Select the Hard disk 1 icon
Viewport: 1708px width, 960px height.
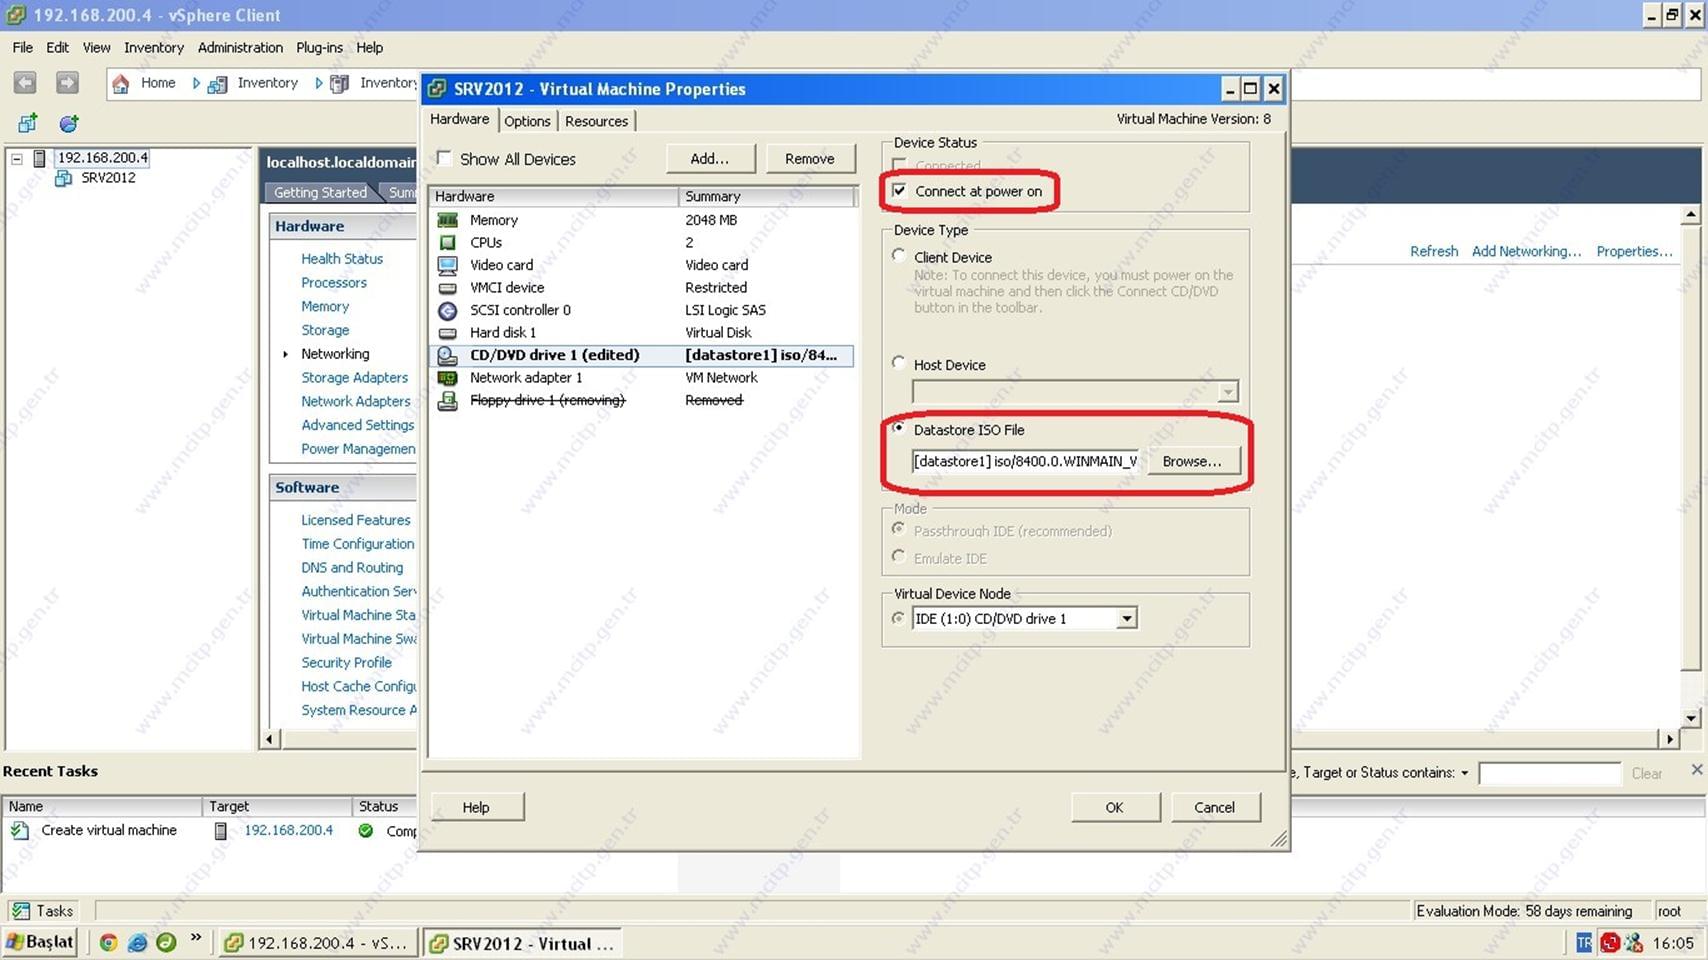click(x=448, y=333)
